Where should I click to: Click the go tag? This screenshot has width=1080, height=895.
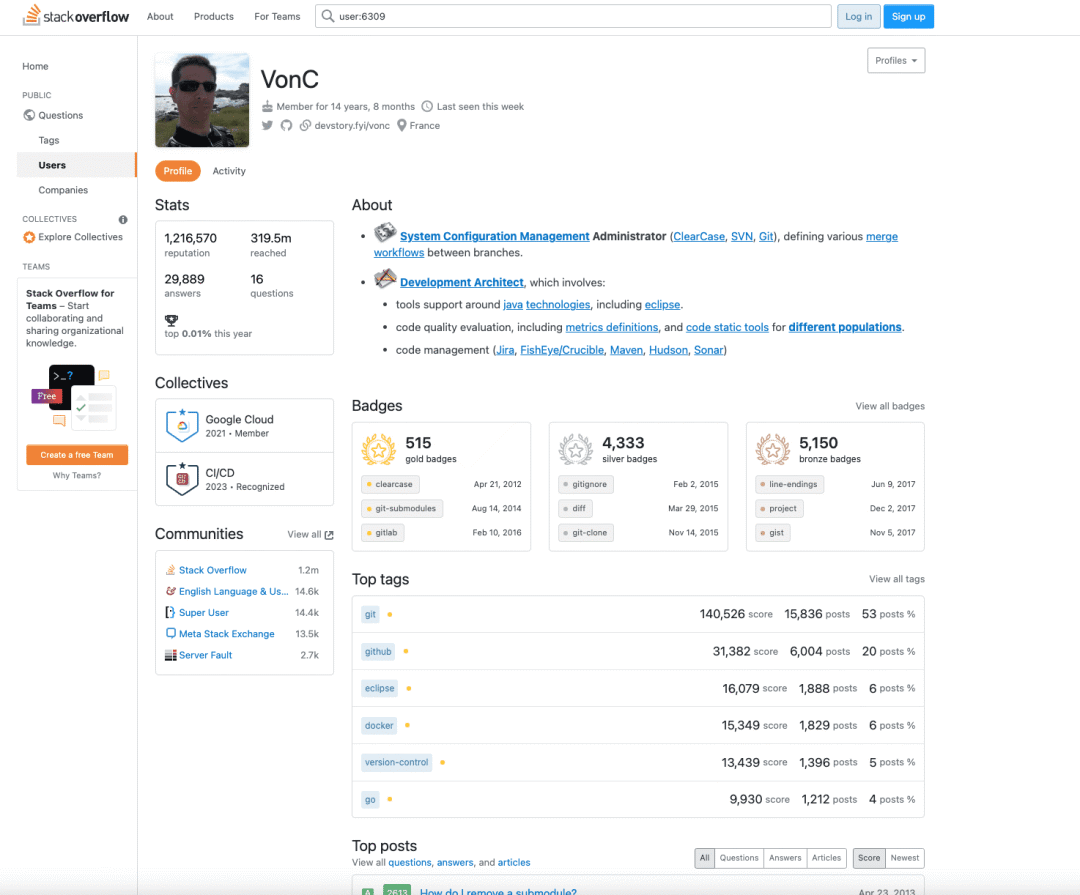coord(371,799)
